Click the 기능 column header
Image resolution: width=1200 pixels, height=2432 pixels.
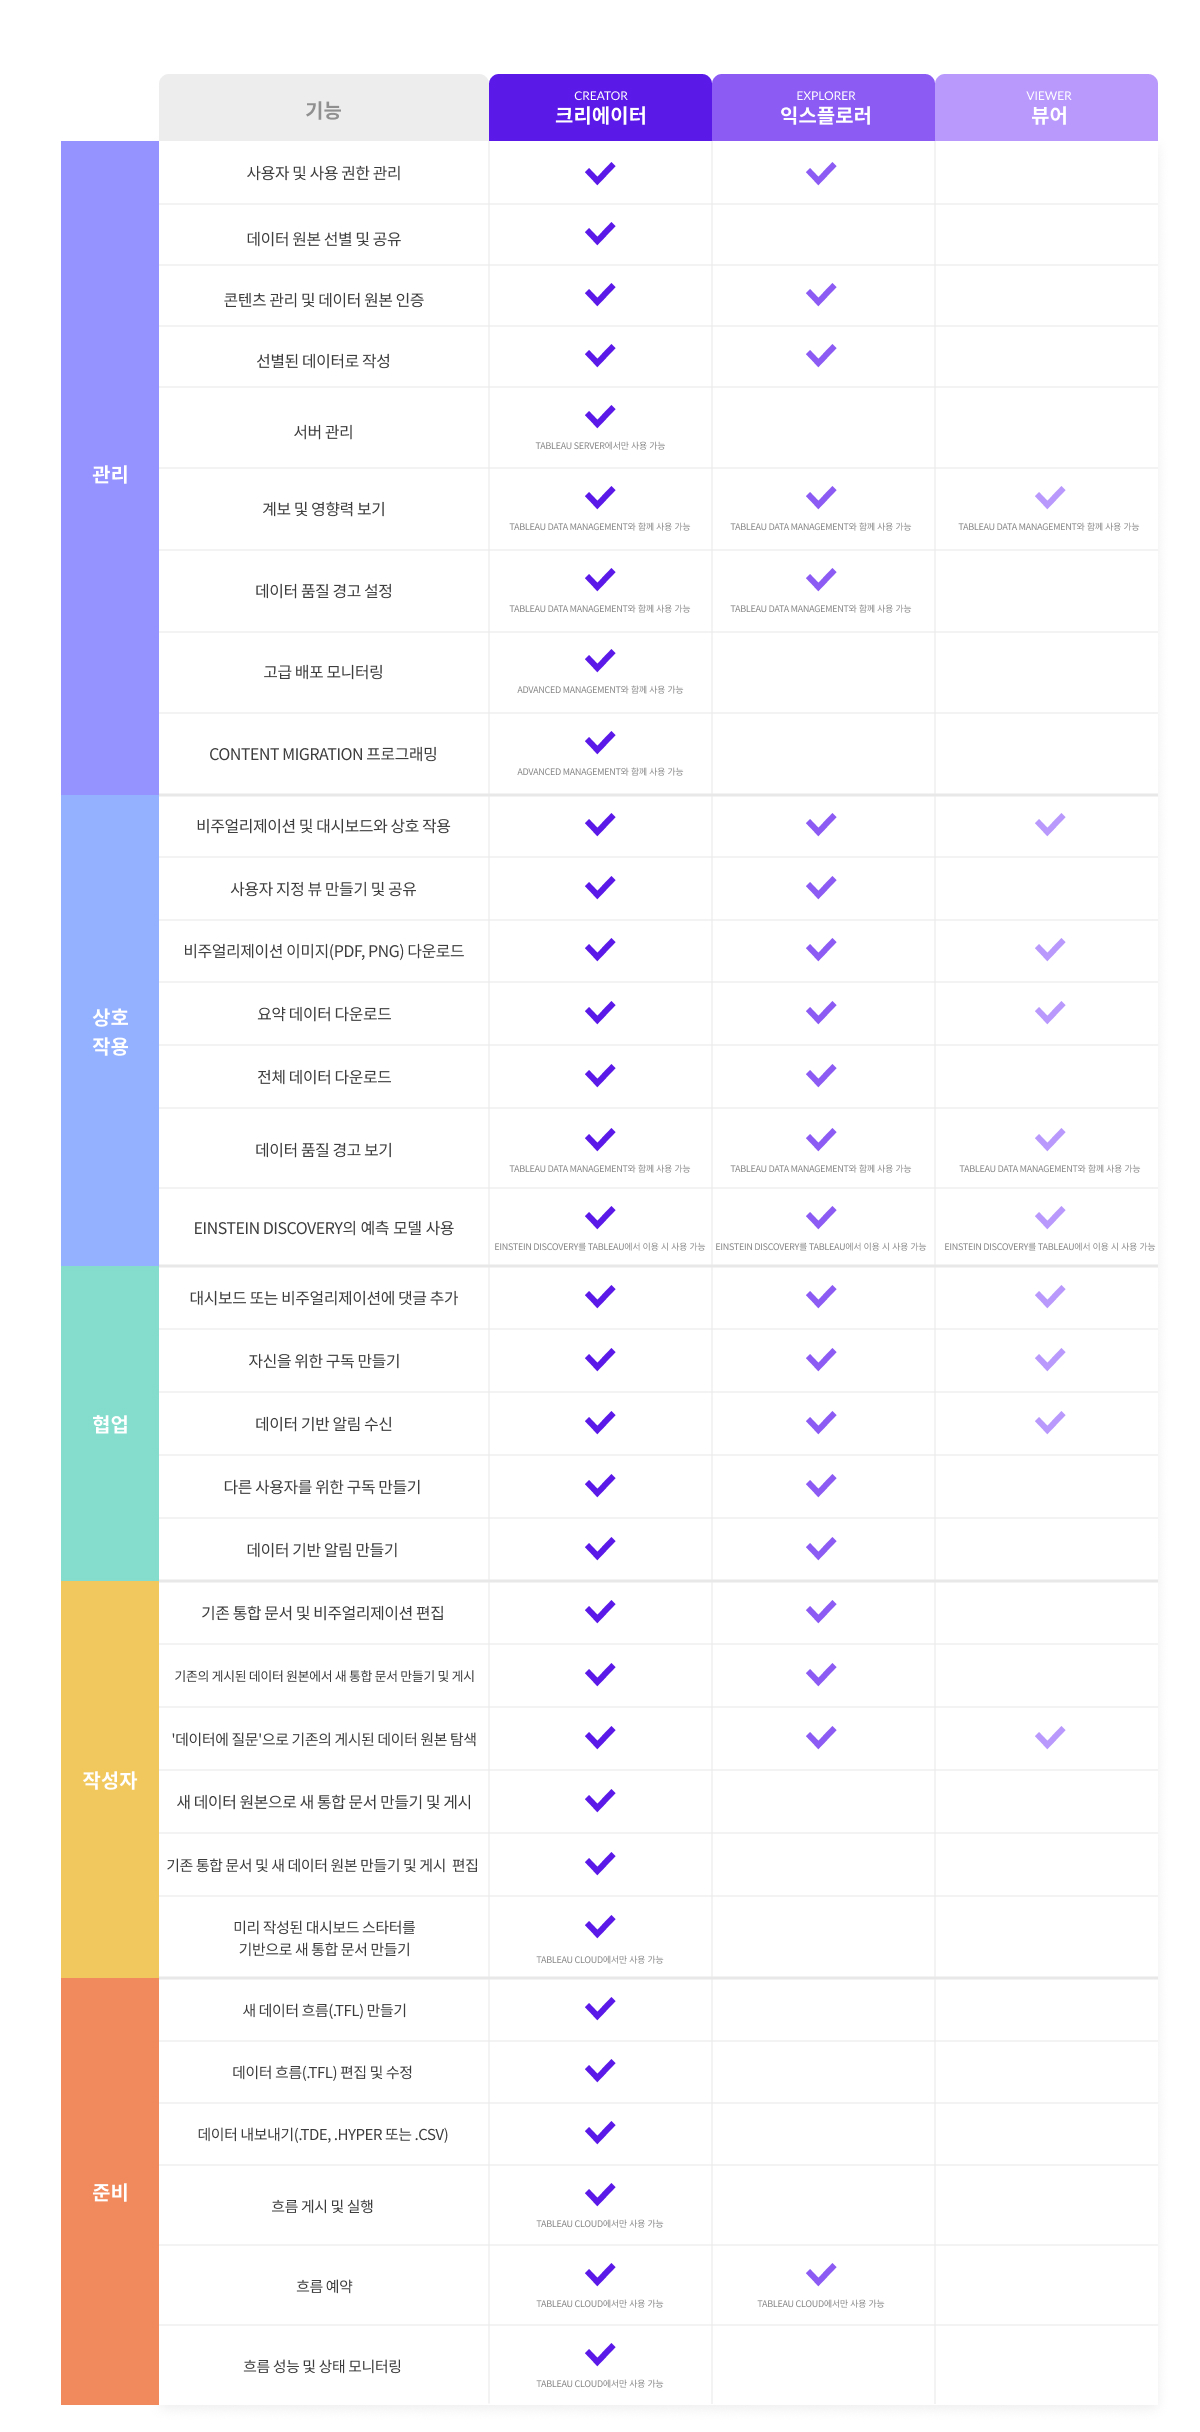323,110
